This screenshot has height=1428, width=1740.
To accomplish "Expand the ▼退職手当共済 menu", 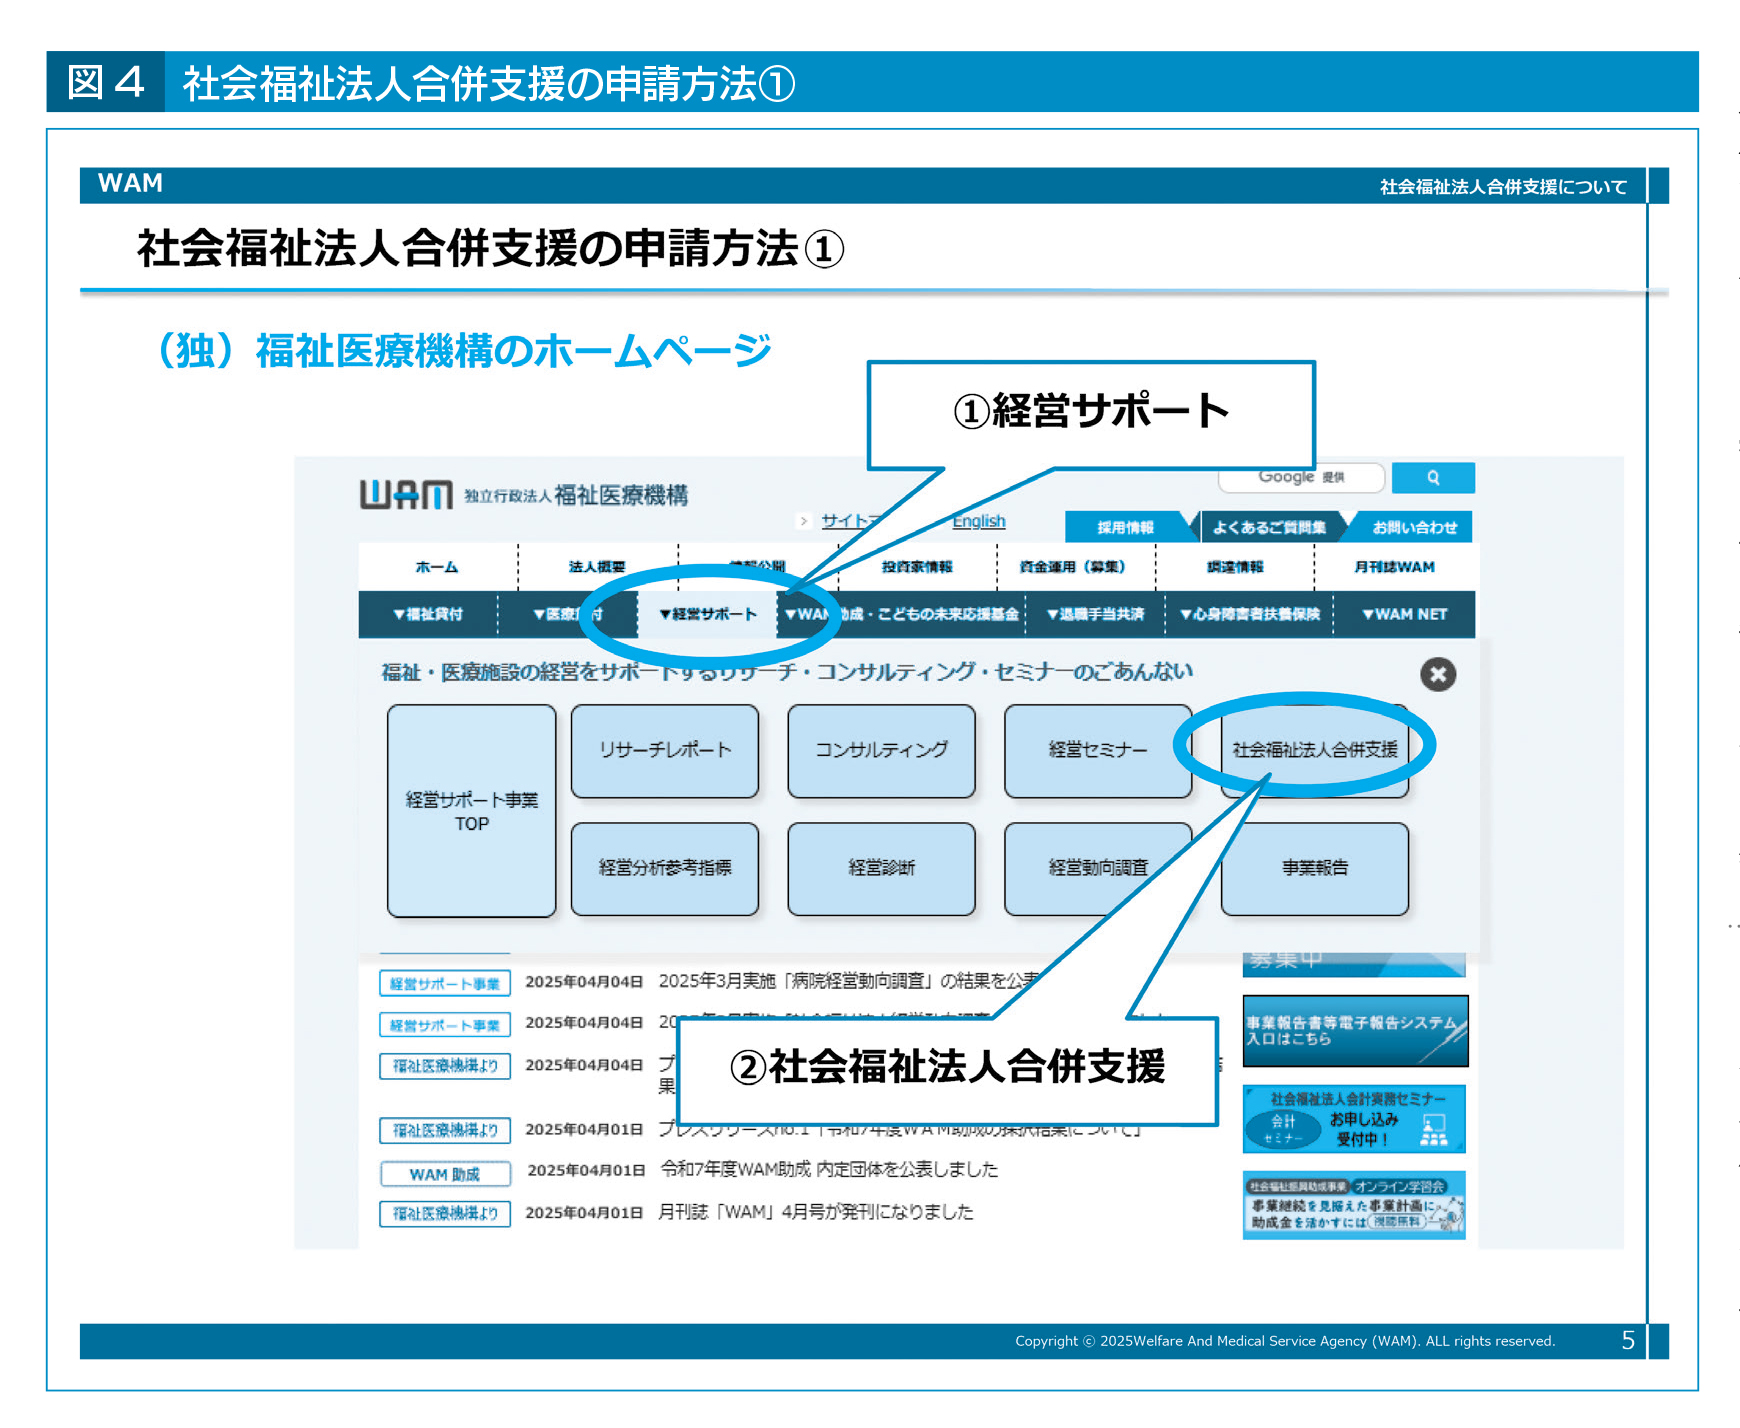I will 1095,614.
